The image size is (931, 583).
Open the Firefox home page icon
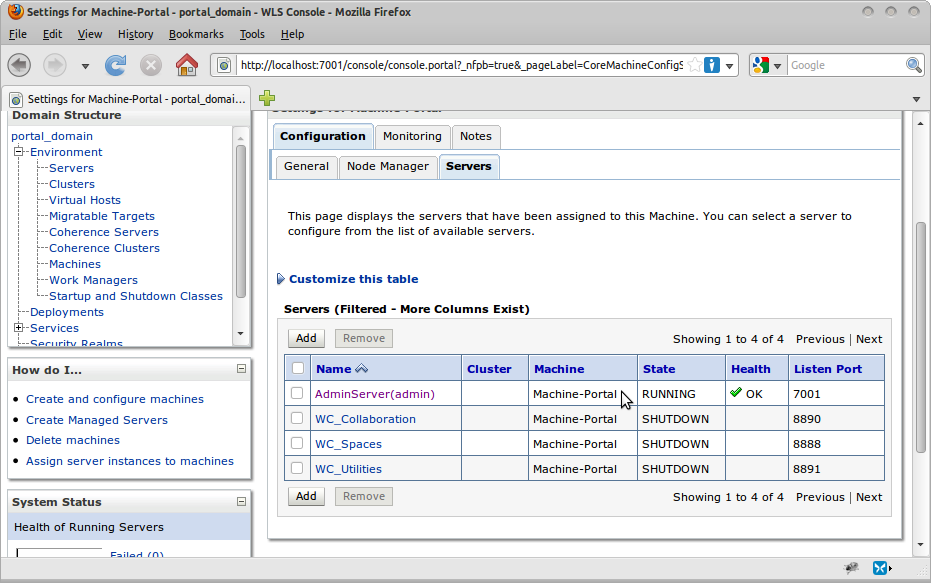click(x=187, y=65)
